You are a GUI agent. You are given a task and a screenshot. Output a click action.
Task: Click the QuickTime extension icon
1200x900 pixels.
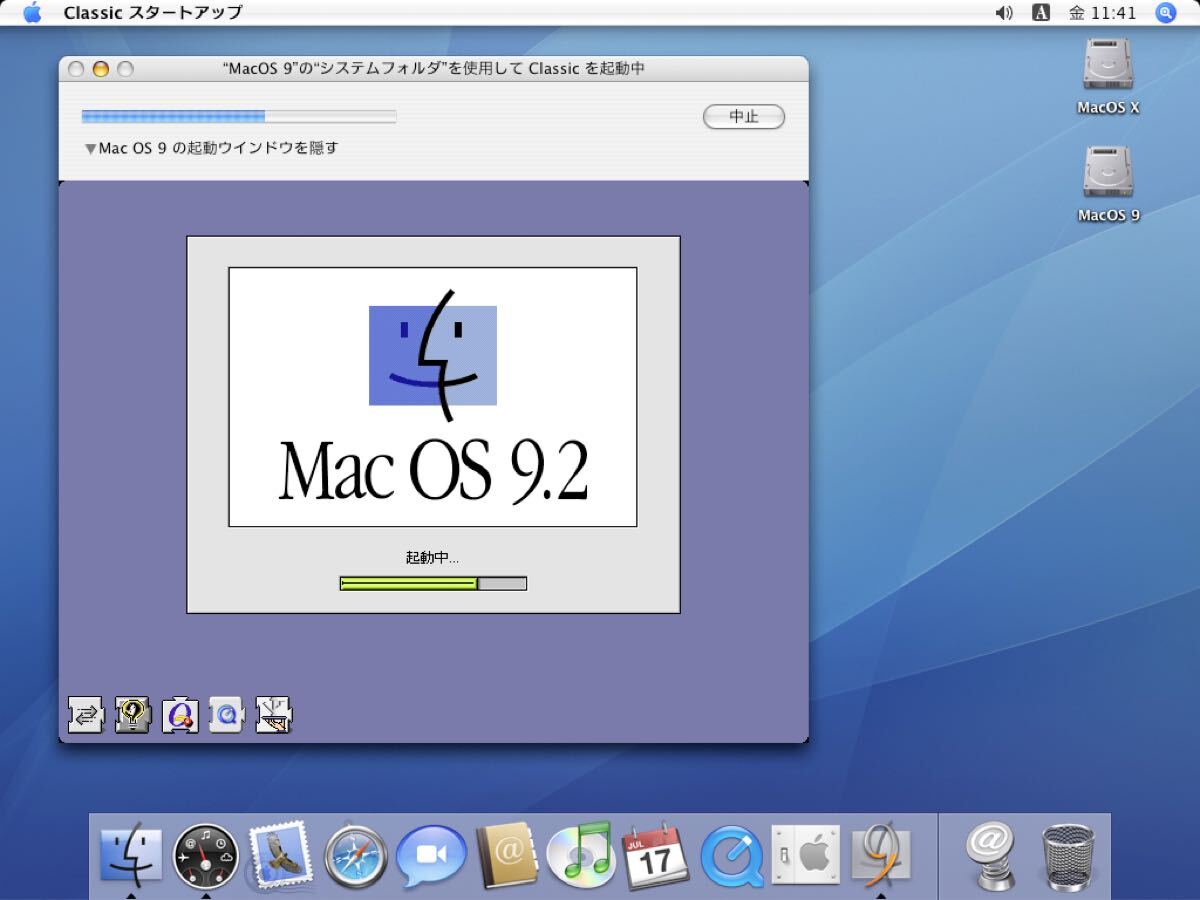[x=227, y=714]
